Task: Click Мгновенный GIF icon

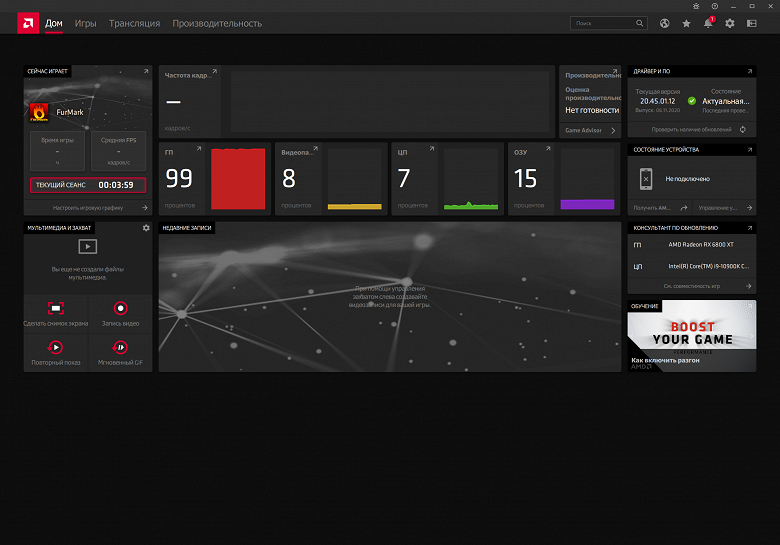Action: pos(120,347)
